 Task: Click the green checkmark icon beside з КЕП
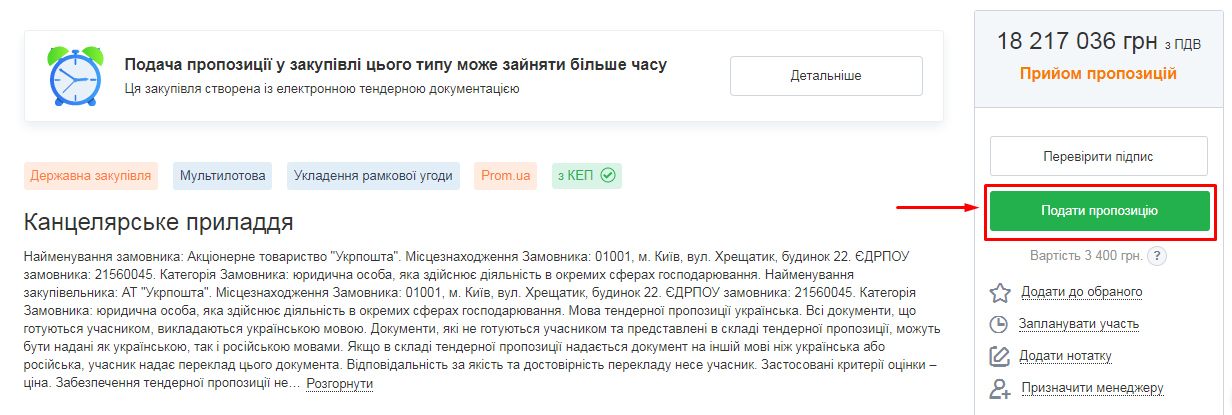click(x=607, y=176)
